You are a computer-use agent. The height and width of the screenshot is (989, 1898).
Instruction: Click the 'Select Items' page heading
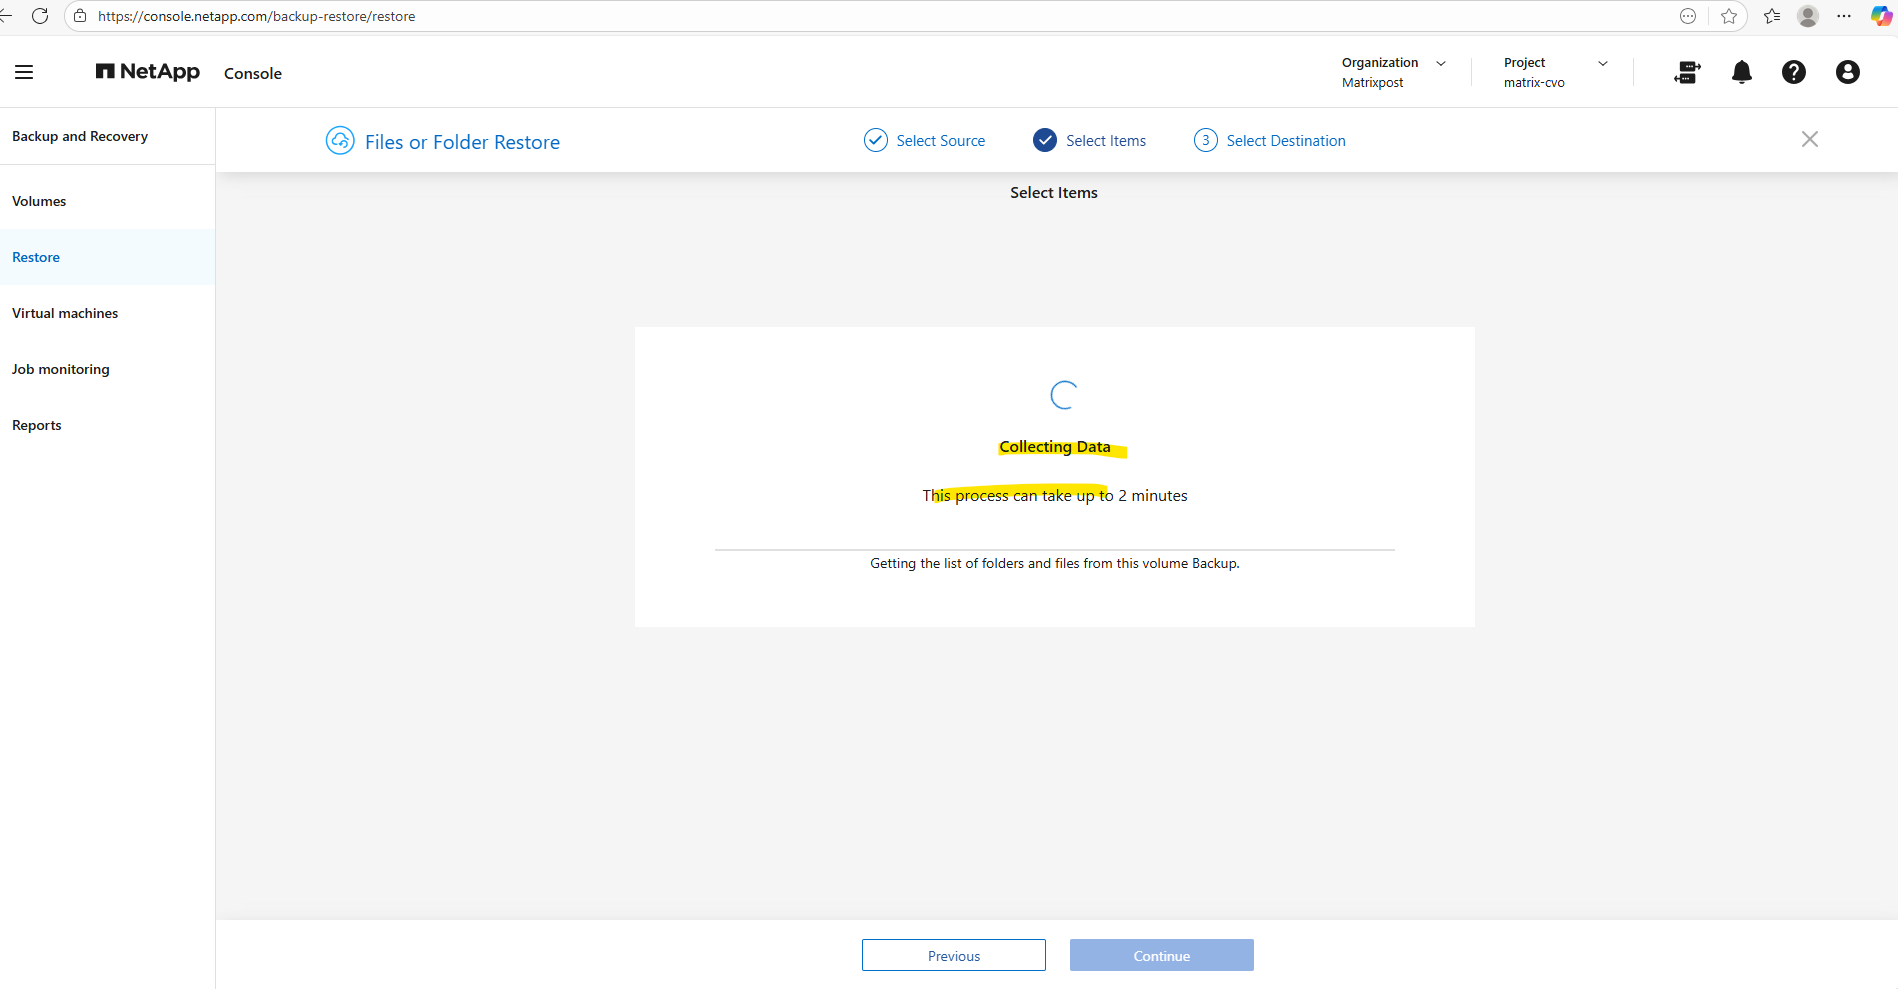pos(1054,192)
